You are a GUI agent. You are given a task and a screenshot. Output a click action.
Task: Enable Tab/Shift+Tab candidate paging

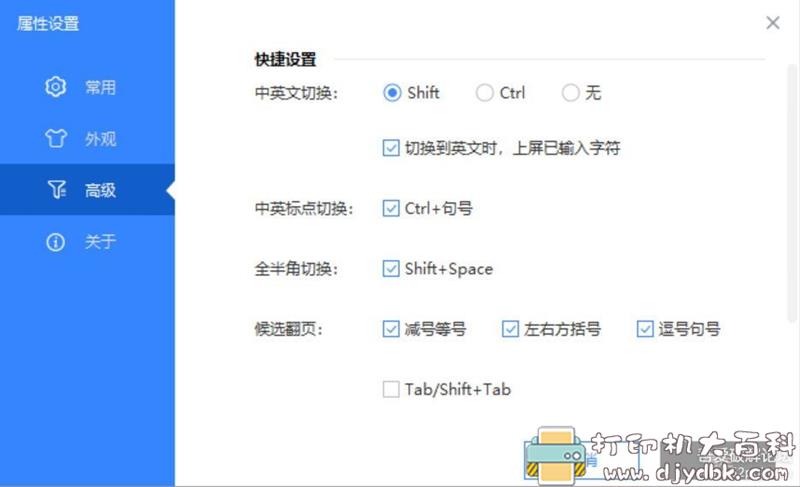click(x=391, y=390)
